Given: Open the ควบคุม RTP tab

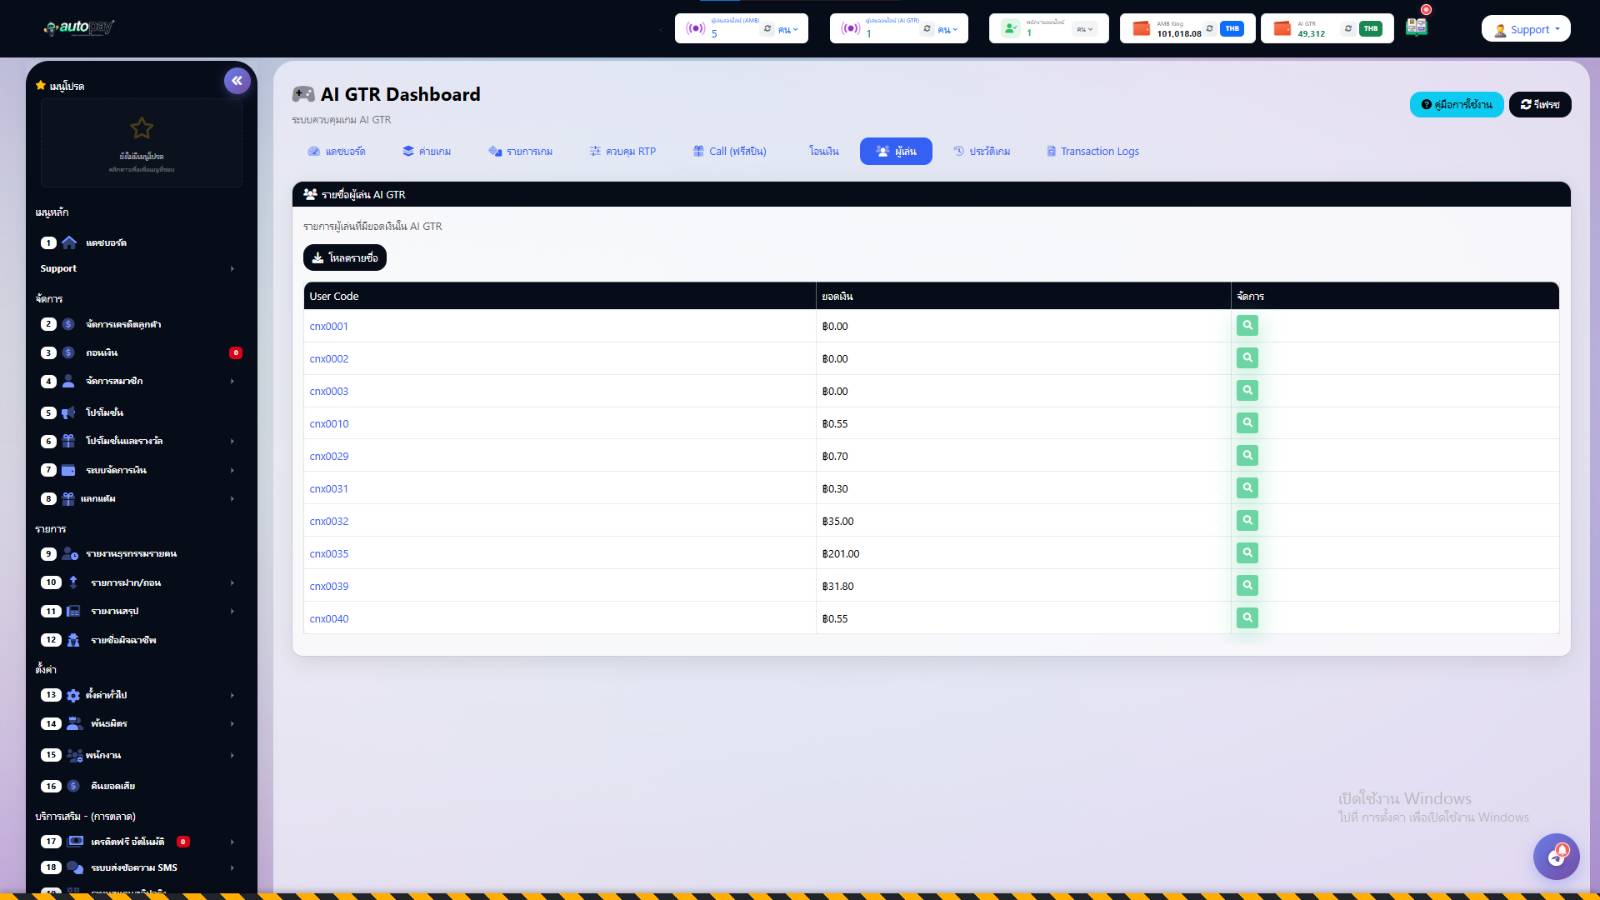Looking at the screenshot, I should [622, 151].
